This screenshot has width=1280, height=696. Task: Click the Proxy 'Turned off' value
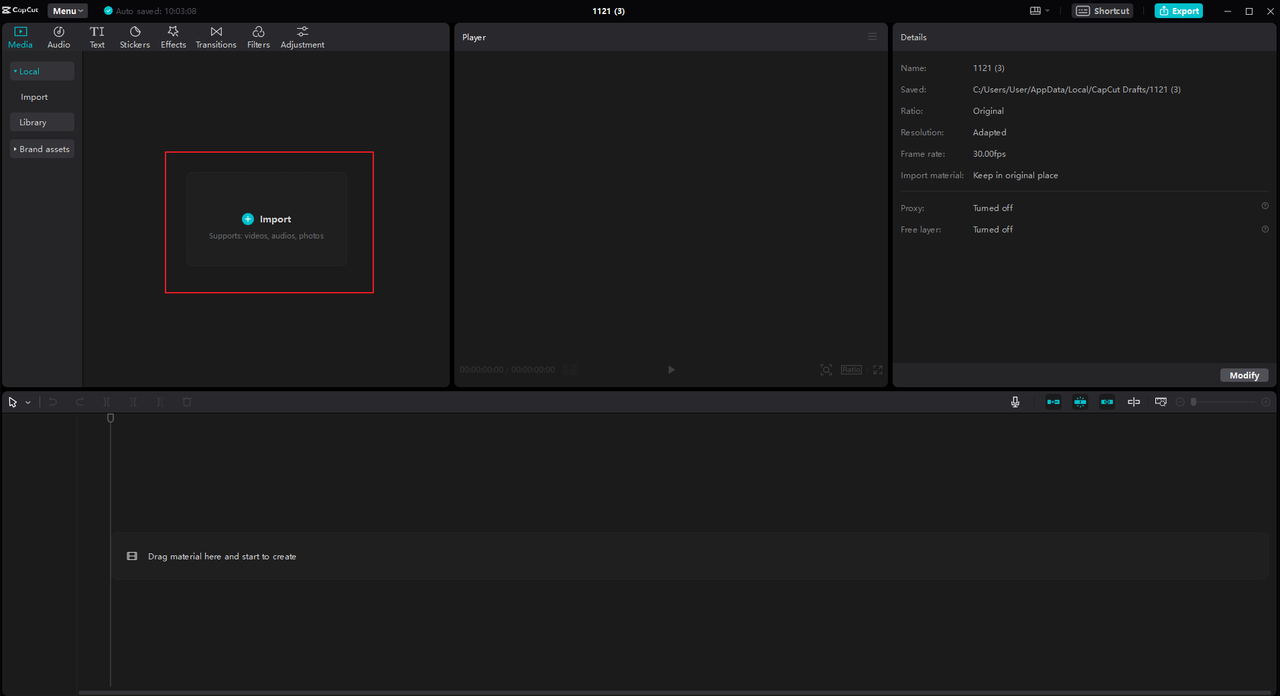(x=993, y=208)
